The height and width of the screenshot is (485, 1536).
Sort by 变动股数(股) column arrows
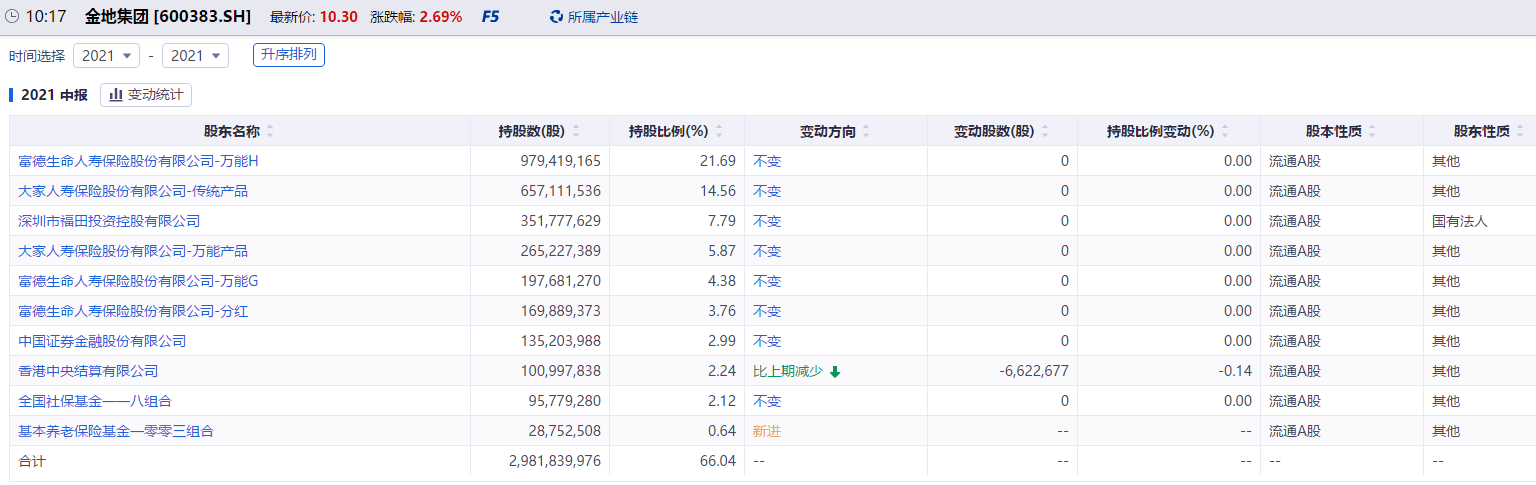pos(1045,131)
